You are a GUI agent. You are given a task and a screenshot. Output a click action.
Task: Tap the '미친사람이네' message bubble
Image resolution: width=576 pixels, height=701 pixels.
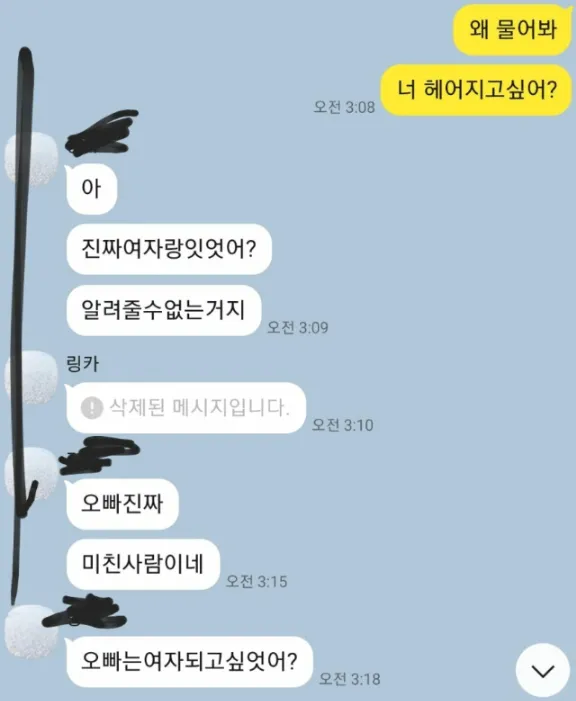point(143,564)
